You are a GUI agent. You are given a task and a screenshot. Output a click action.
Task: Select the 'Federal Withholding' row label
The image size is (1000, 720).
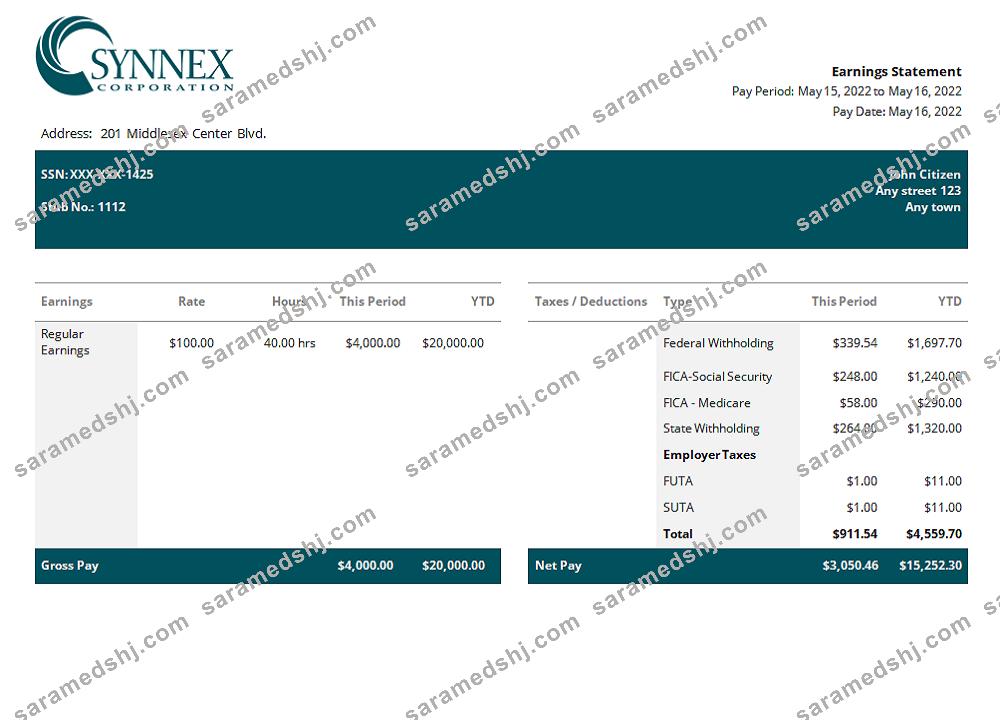point(718,342)
